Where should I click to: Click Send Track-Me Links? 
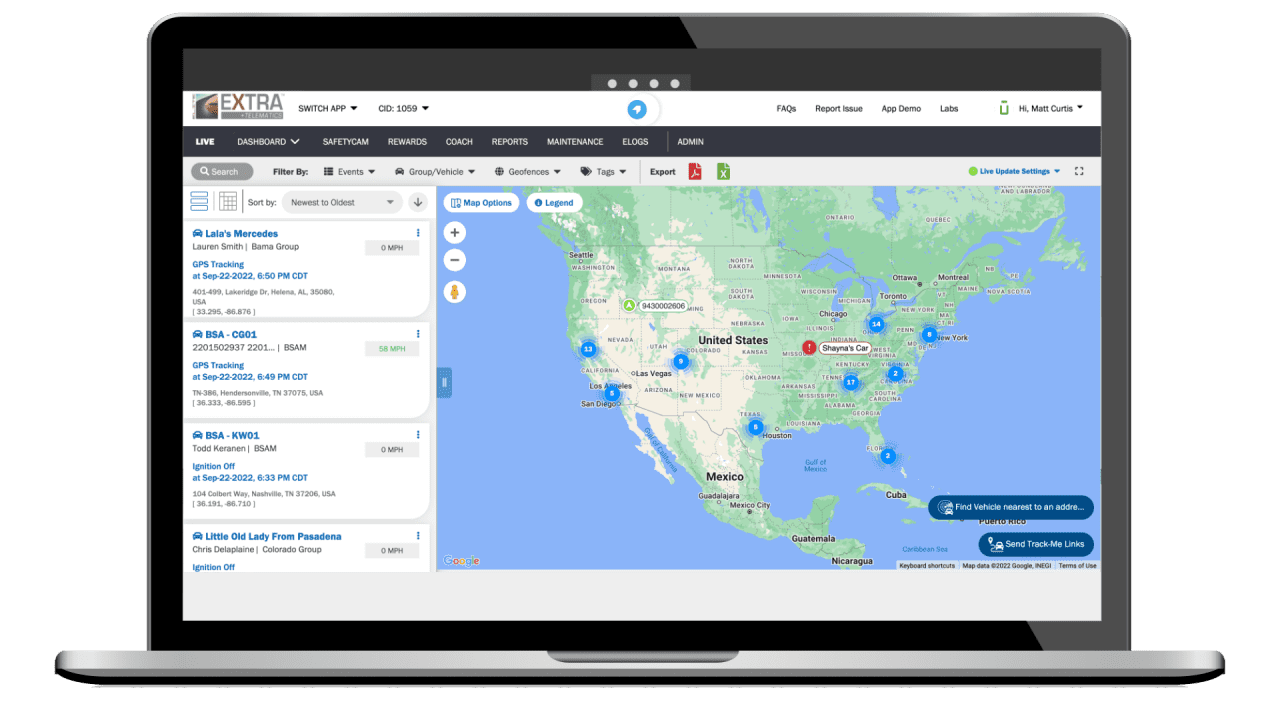coord(1036,544)
